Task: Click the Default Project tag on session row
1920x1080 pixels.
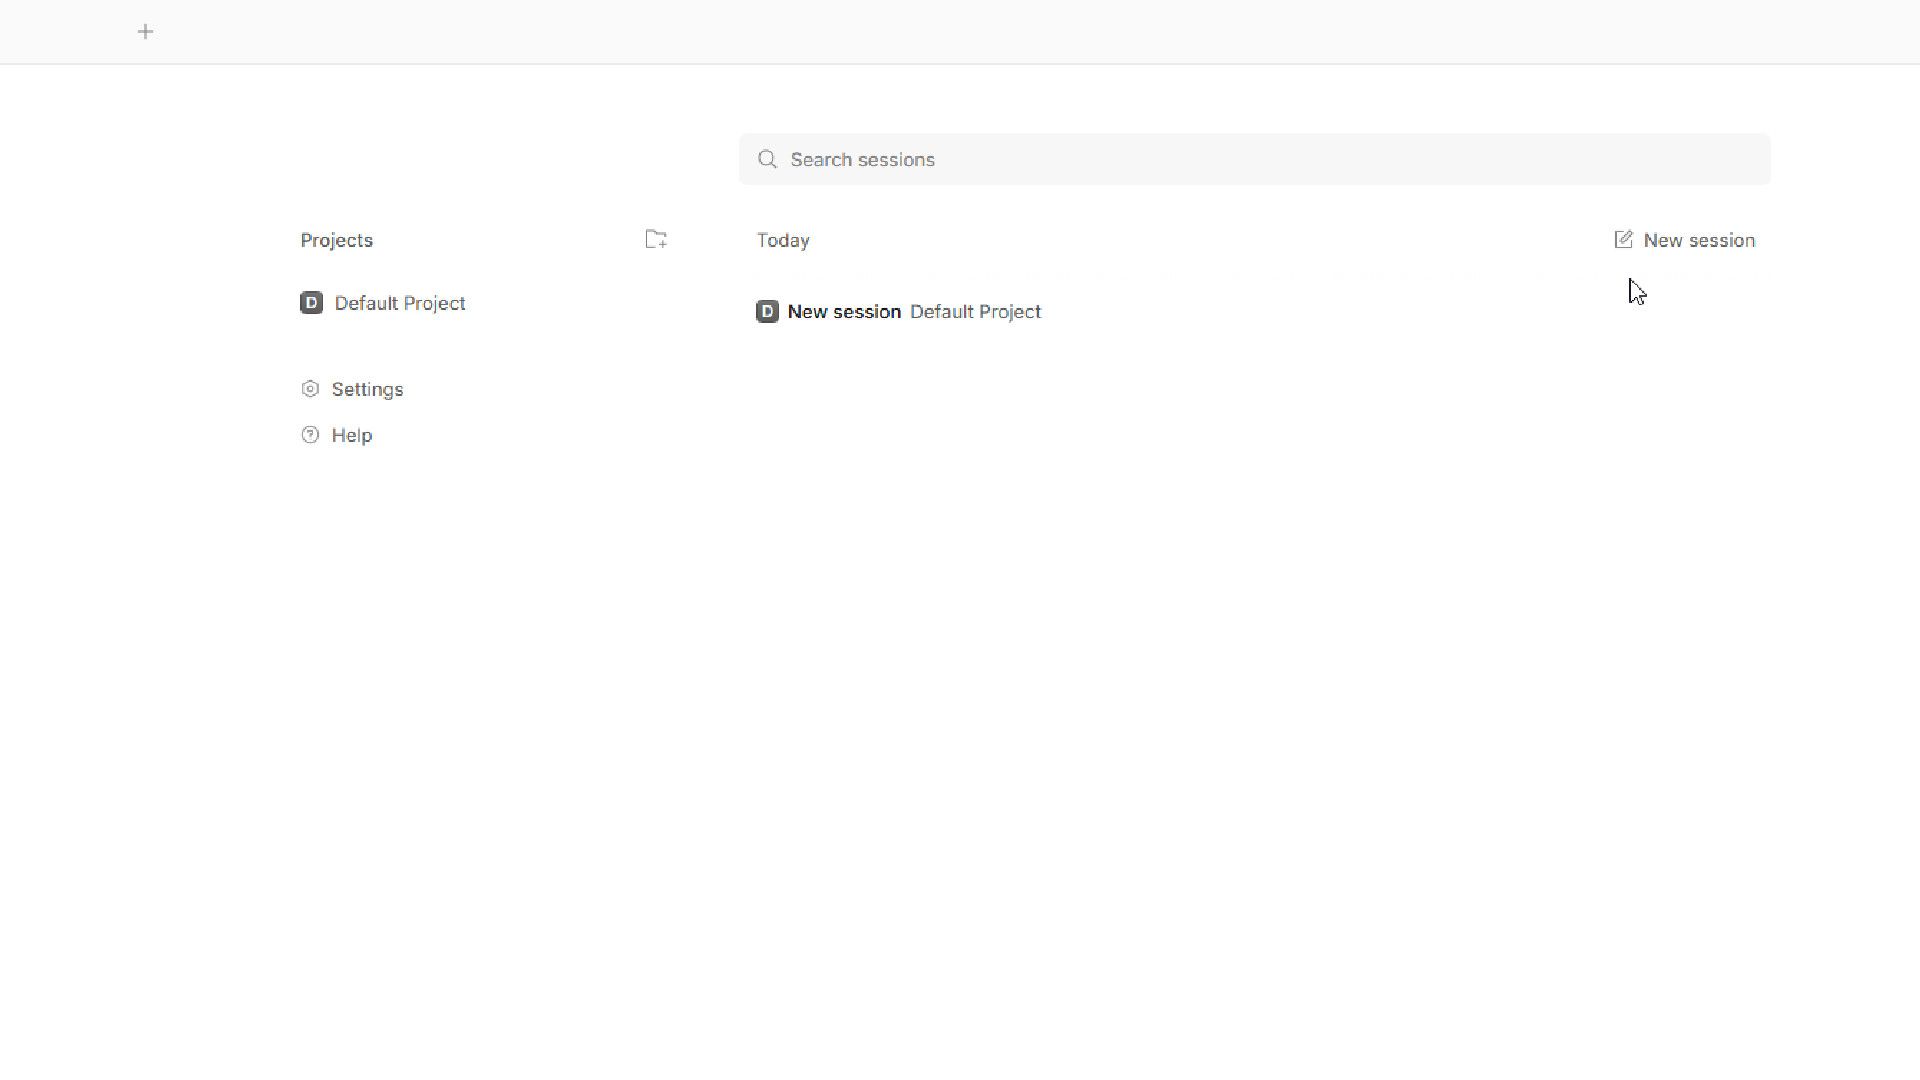Action: coord(975,312)
